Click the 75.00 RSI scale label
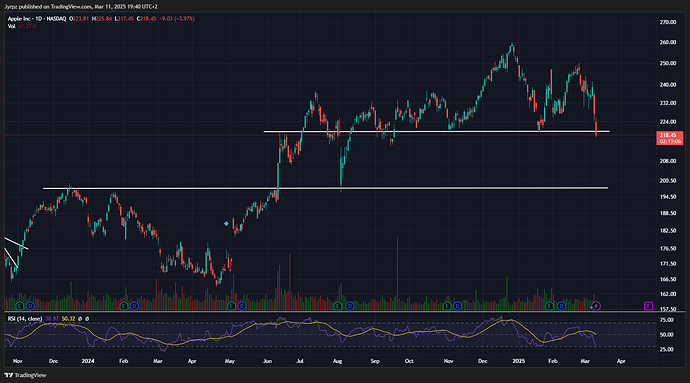Screen dimensions: 690x383 (x=667, y=320)
